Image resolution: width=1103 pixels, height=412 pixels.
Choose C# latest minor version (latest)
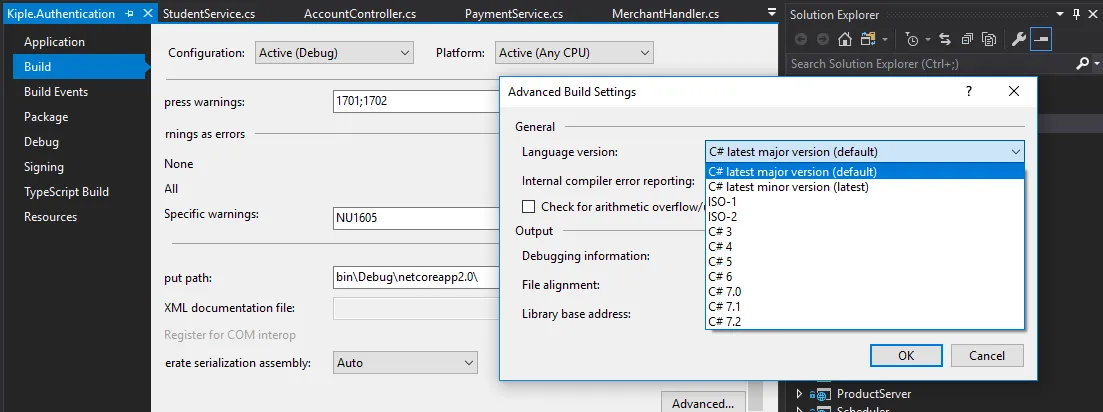788,186
